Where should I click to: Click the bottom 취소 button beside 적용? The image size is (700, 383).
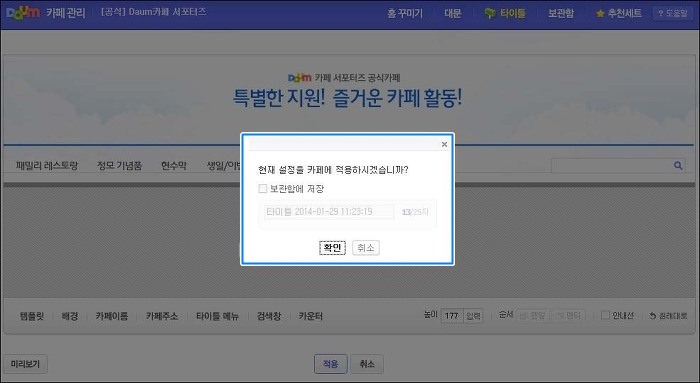click(x=367, y=364)
